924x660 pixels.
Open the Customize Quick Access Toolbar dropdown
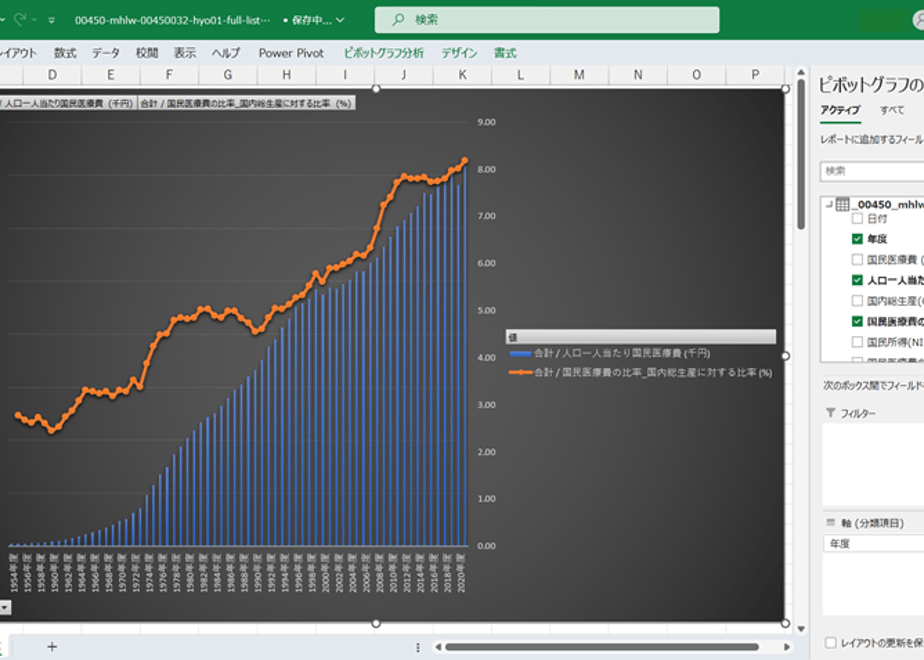point(52,21)
